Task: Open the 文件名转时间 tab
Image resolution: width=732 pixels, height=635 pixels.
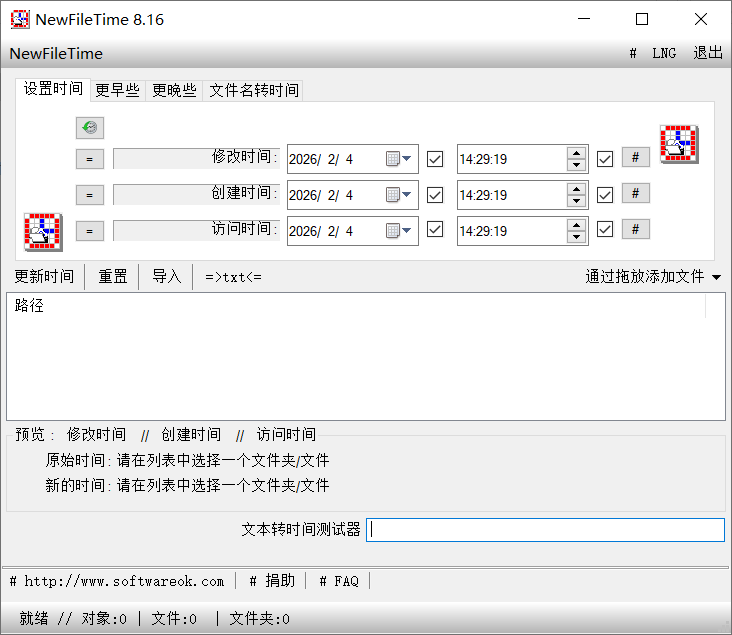Action: (253, 91)
